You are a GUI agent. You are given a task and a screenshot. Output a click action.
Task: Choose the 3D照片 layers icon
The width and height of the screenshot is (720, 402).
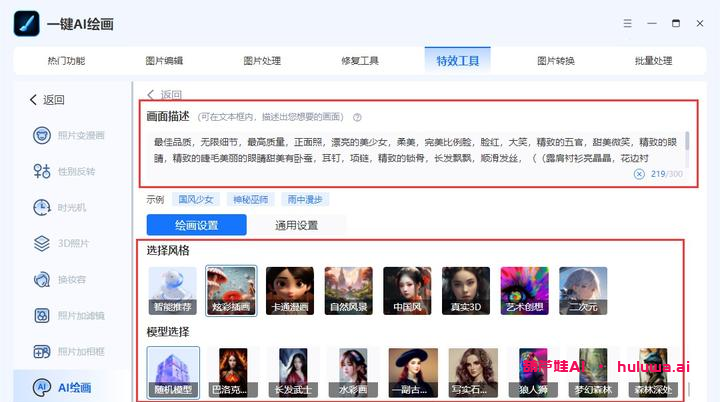pyautogui.click(x=42, y=243)
